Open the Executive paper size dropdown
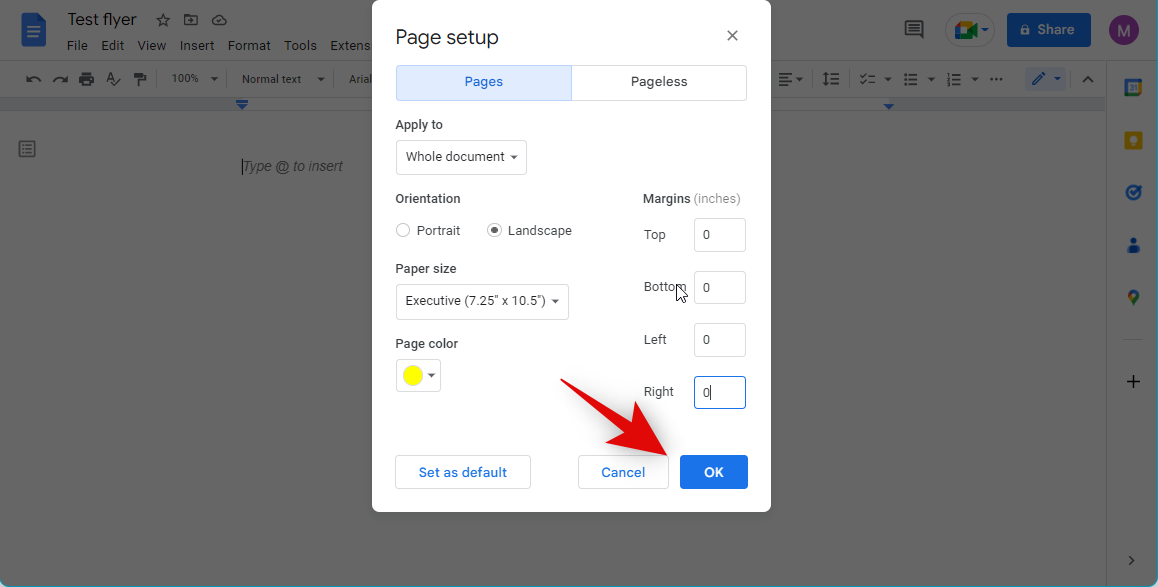This screenshot has width=1158, height=587. pyautogui.click(x=482, y=301)
